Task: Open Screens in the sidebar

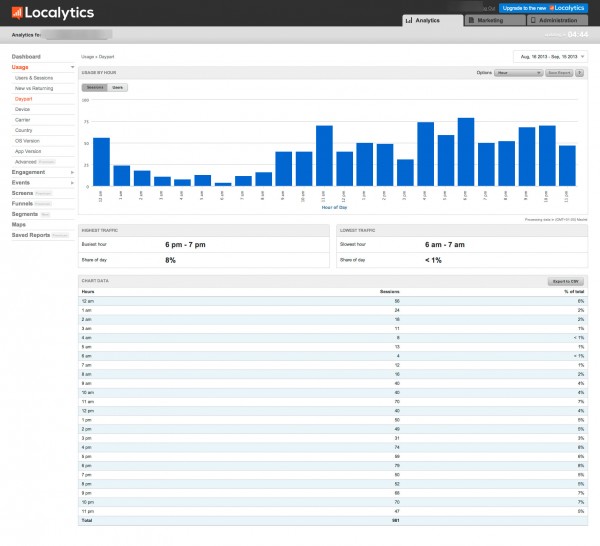Action: tap(22, 193)
